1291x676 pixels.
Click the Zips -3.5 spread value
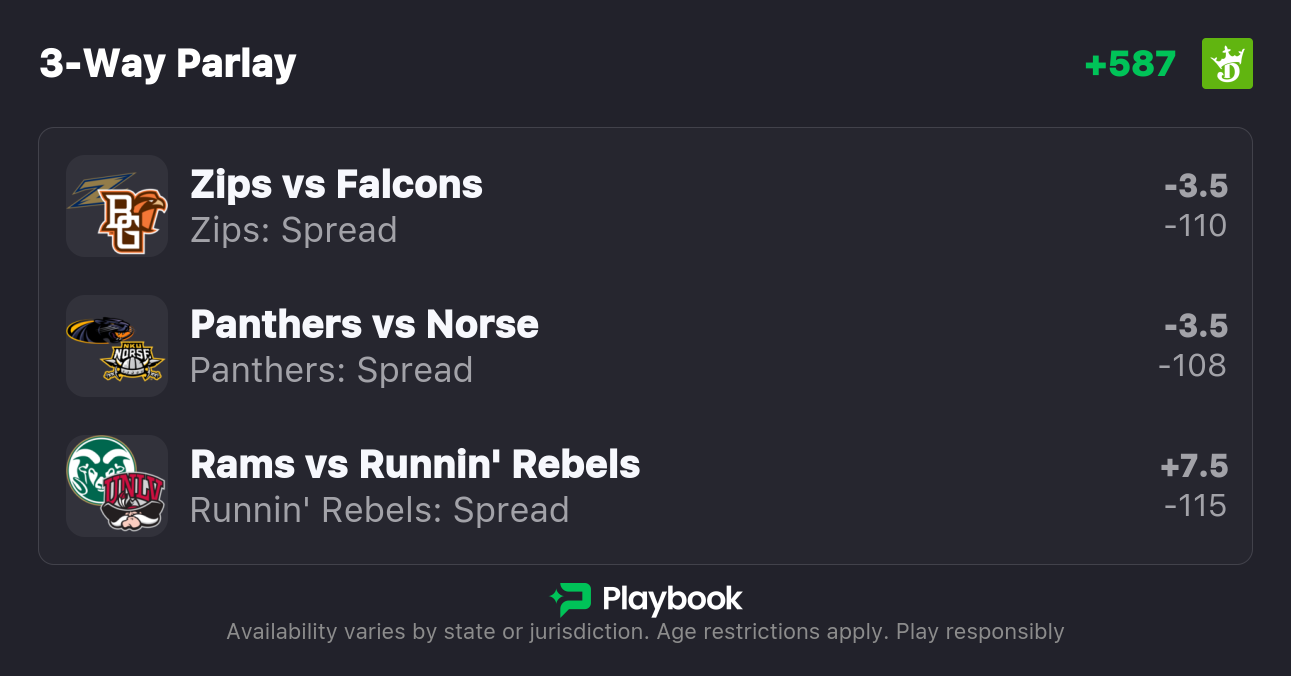click(1195, 186)
